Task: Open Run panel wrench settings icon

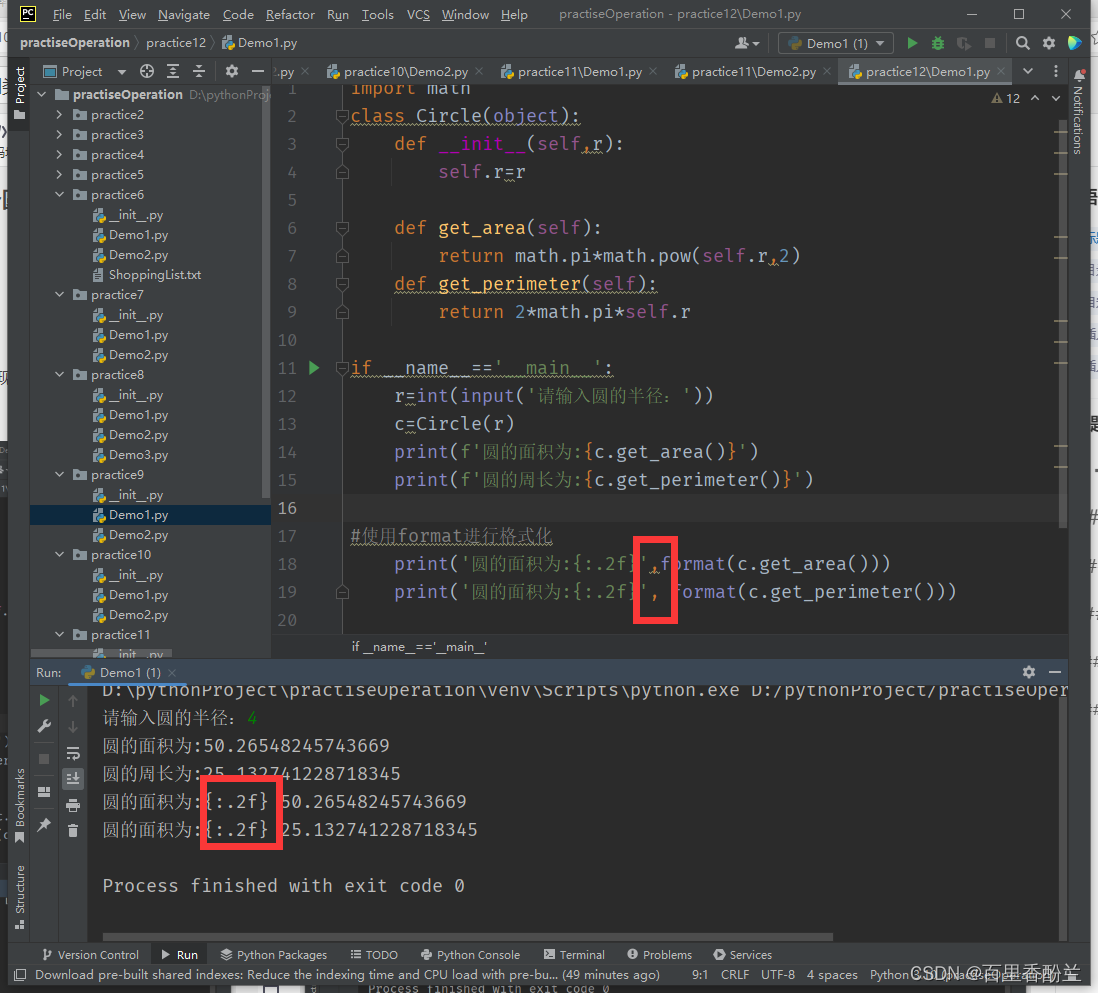Action: coord(44,726)
